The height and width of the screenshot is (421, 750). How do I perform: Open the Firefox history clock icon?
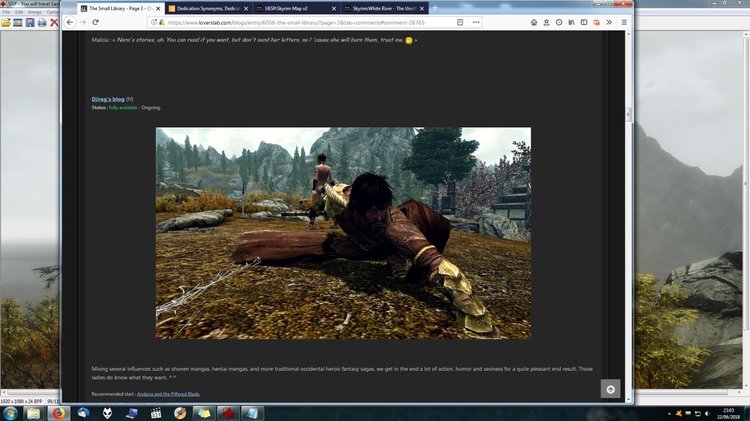(559, 22)
